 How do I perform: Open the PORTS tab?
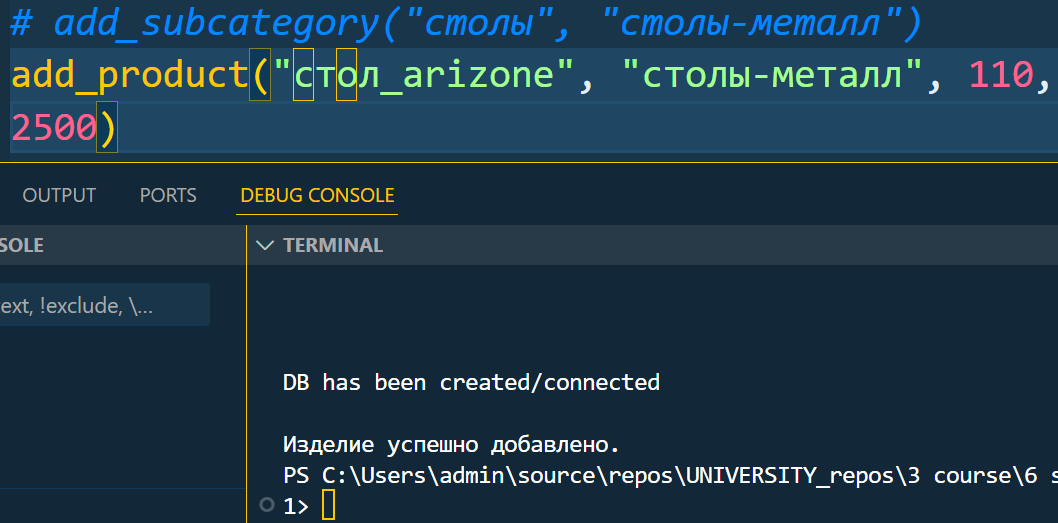[x=168, y=196]
